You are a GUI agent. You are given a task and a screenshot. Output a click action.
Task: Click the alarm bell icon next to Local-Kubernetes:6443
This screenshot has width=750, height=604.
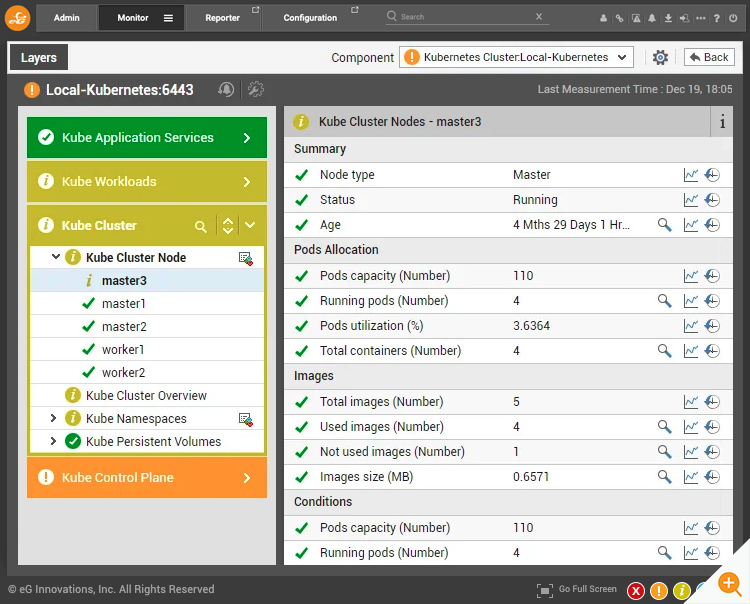tap(226, 89)
